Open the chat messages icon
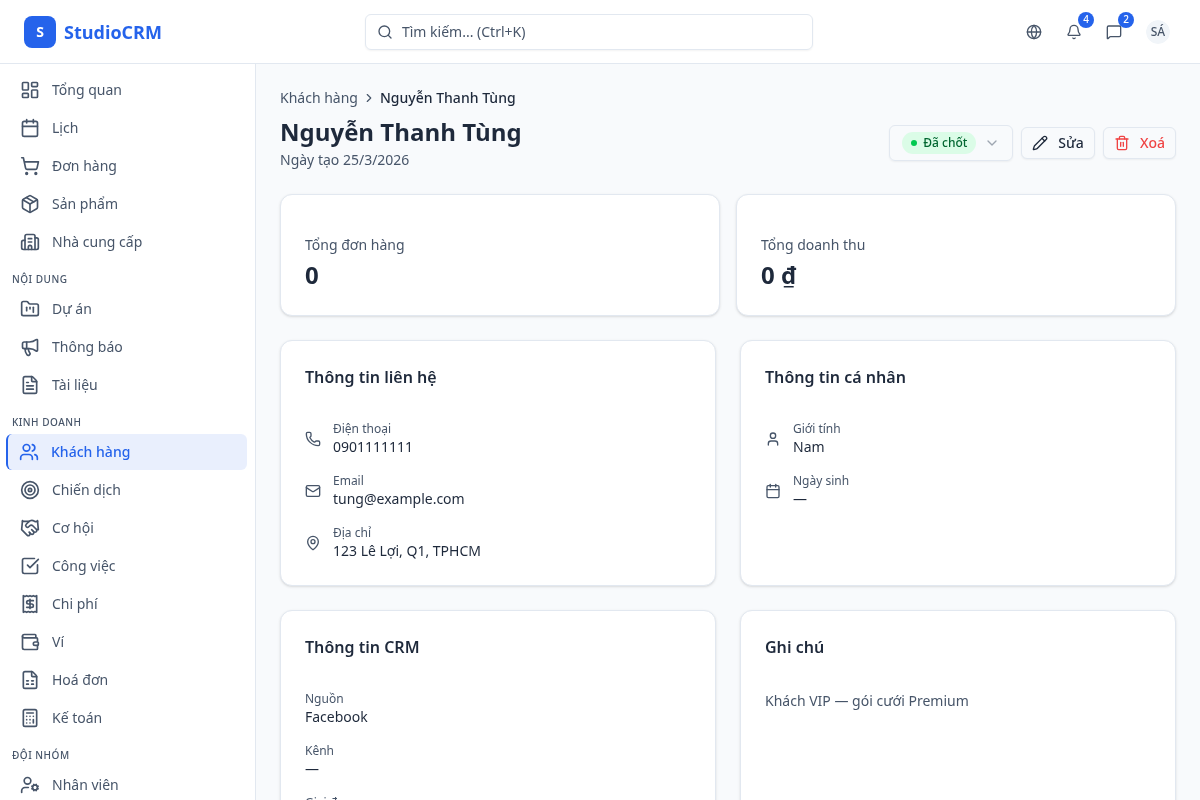This screenshot has height=800, width=1200. pos(1114,32)
